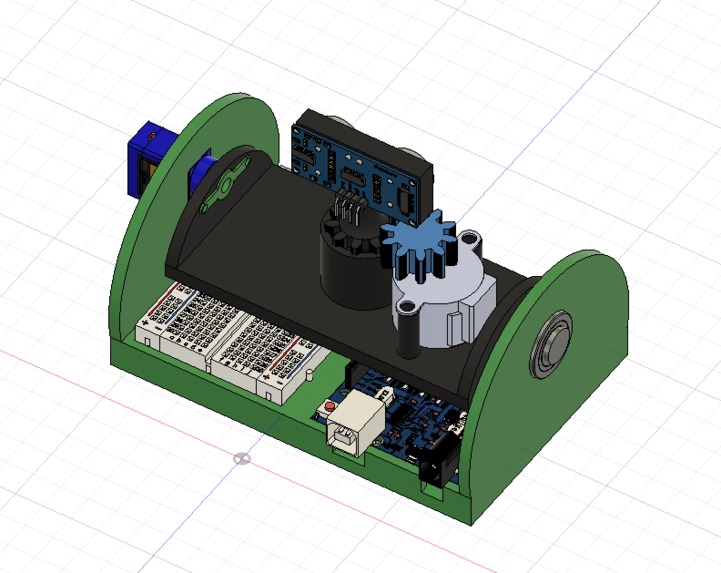The height and width of the screenshot is (573, 721).
Task: Select the Arduino USB port connector
Action: [355, 423]
